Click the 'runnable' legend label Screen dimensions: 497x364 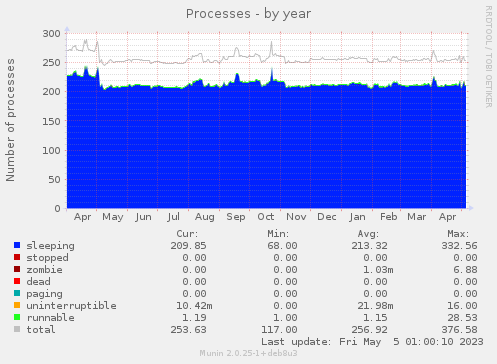click(x=50, y=318)
